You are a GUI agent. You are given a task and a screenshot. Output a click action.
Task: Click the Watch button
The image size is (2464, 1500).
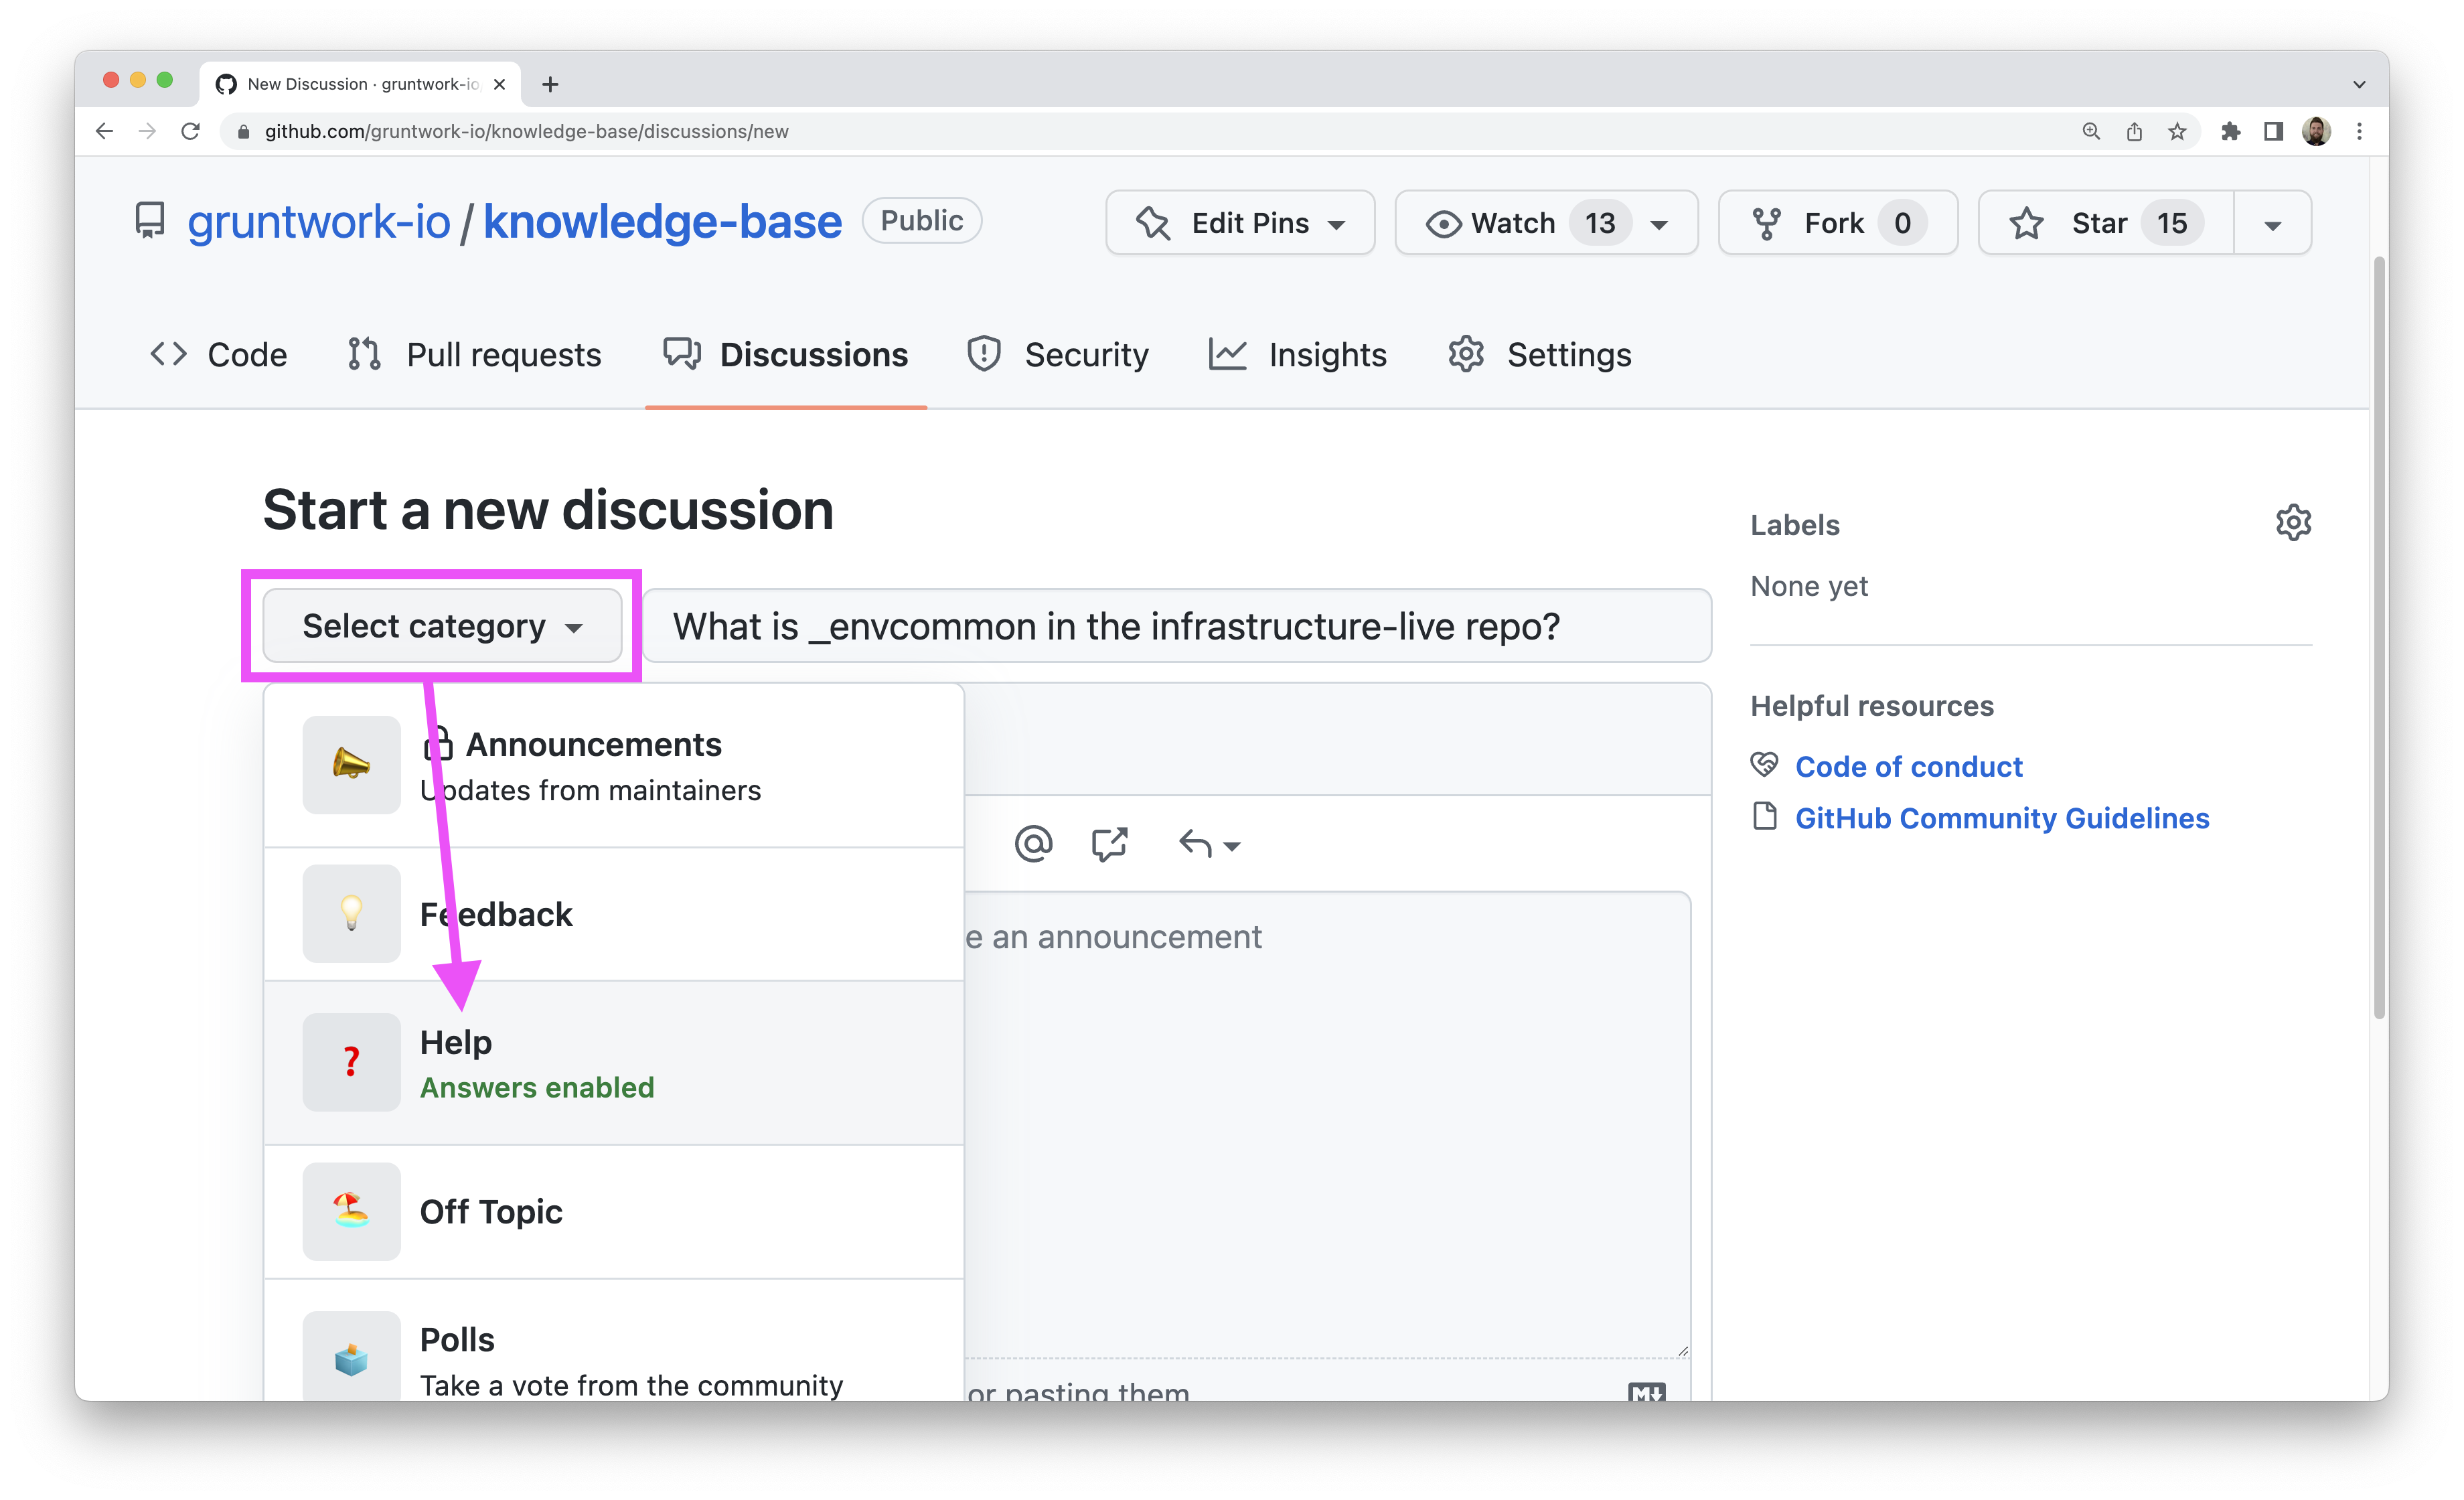[x=1545, y=223]
